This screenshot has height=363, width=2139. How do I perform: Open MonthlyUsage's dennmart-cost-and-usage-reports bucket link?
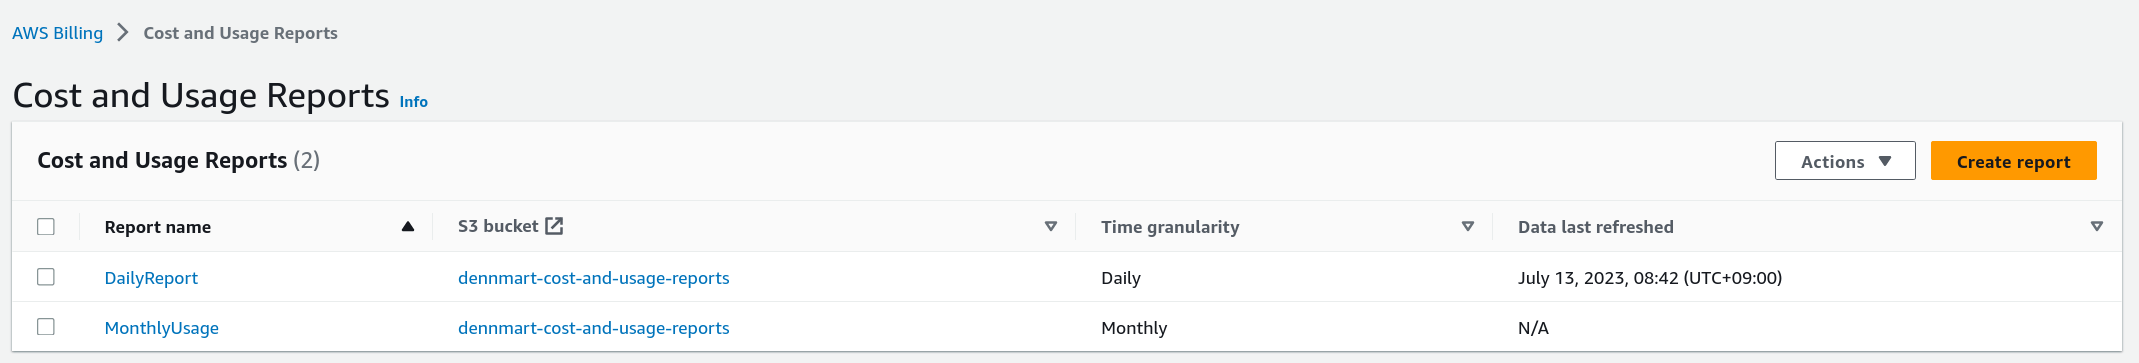[594, 328]
